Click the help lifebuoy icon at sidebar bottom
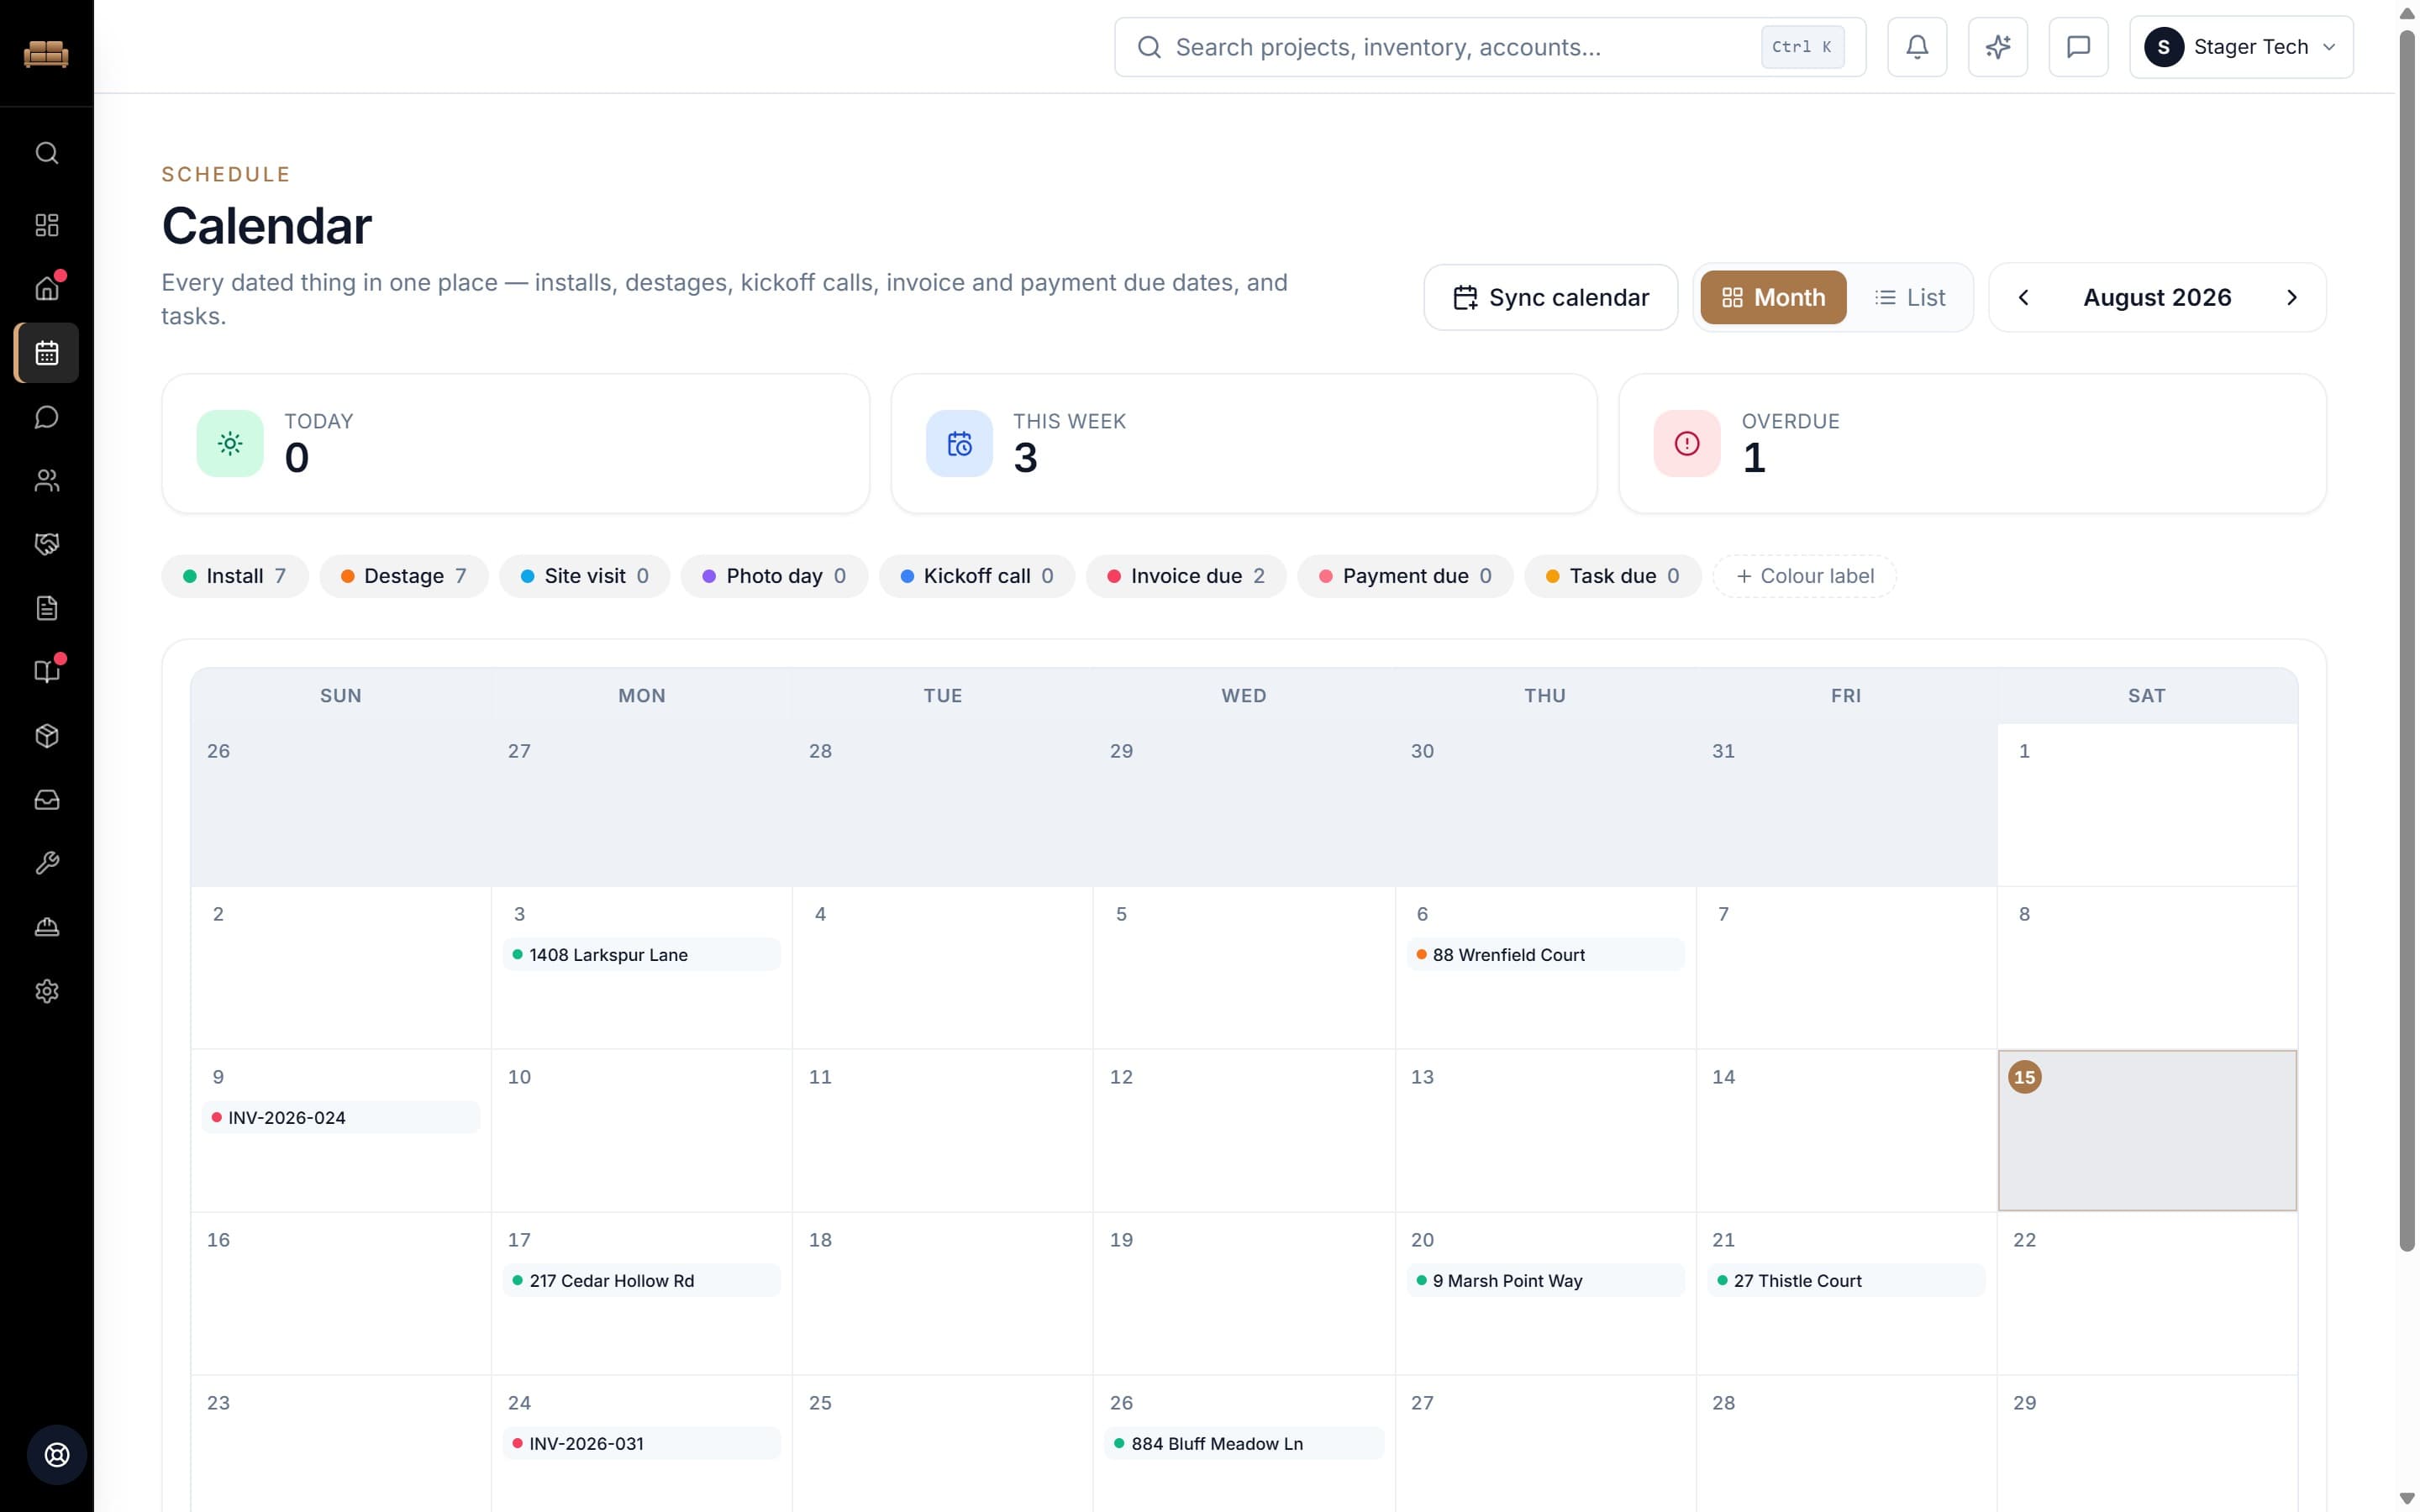Image resolution: width=2420 pixels, height=1512 pixels. (x=57, y=1455)
